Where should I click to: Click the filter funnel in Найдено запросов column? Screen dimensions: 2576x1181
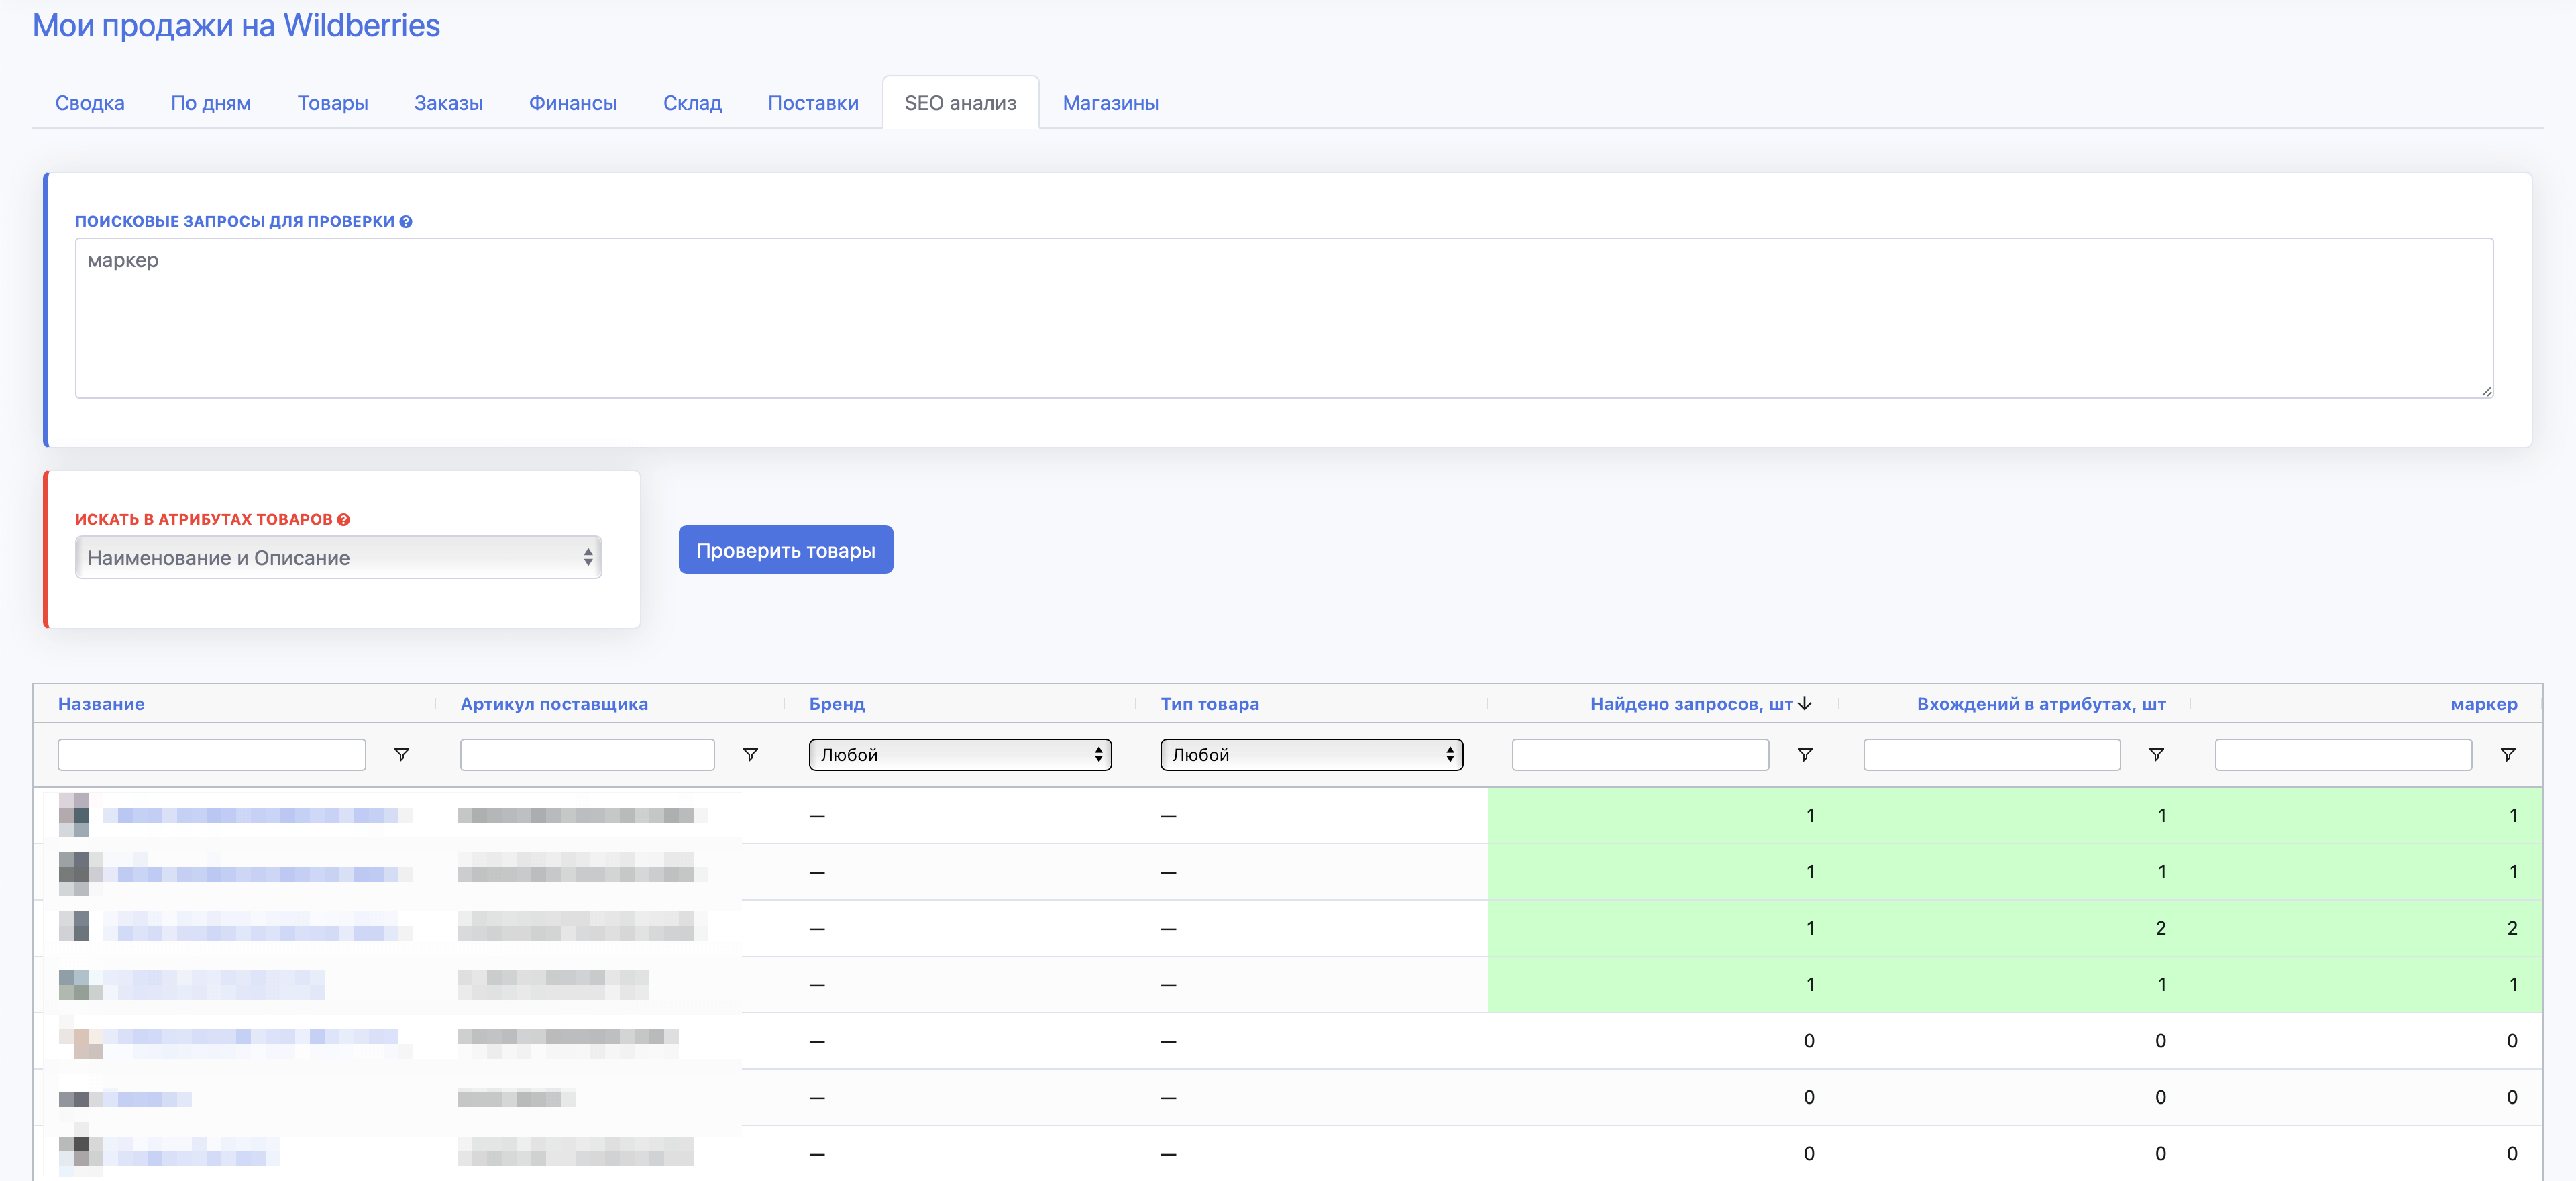1805,755
